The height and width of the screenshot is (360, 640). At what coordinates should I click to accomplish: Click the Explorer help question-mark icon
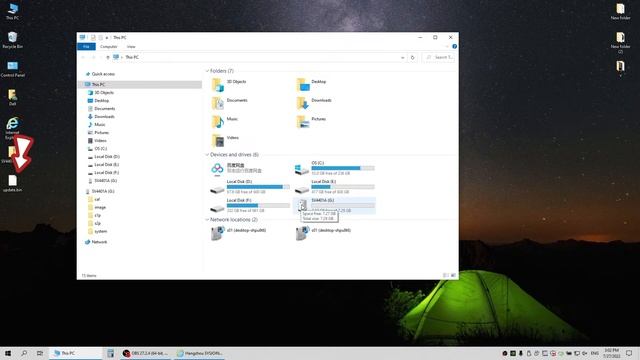tap(454, 47)
